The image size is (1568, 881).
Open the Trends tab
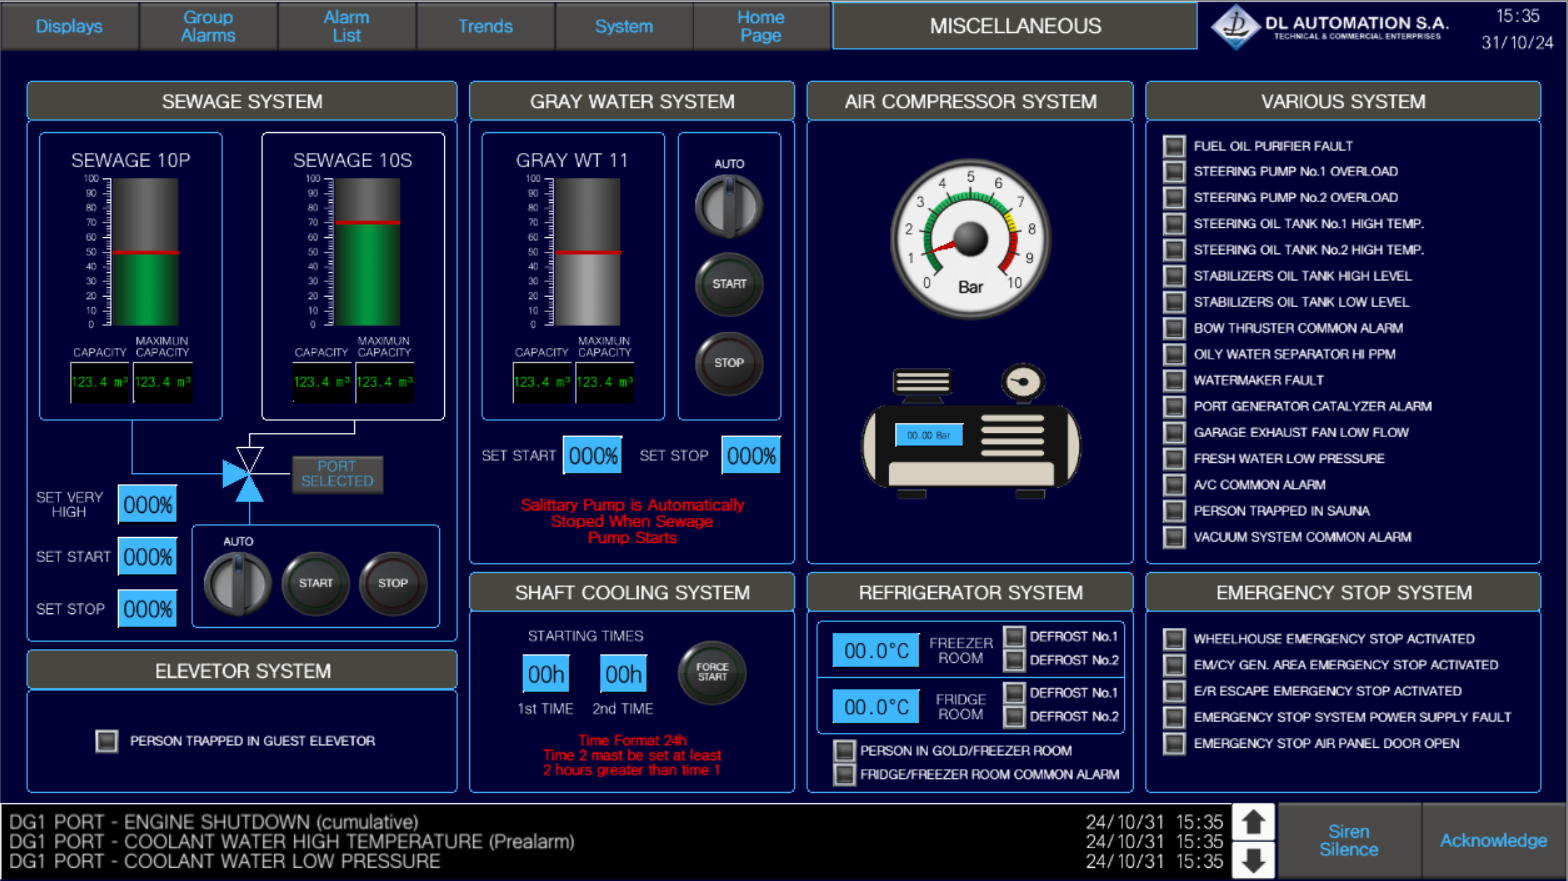tap(485, 26)
